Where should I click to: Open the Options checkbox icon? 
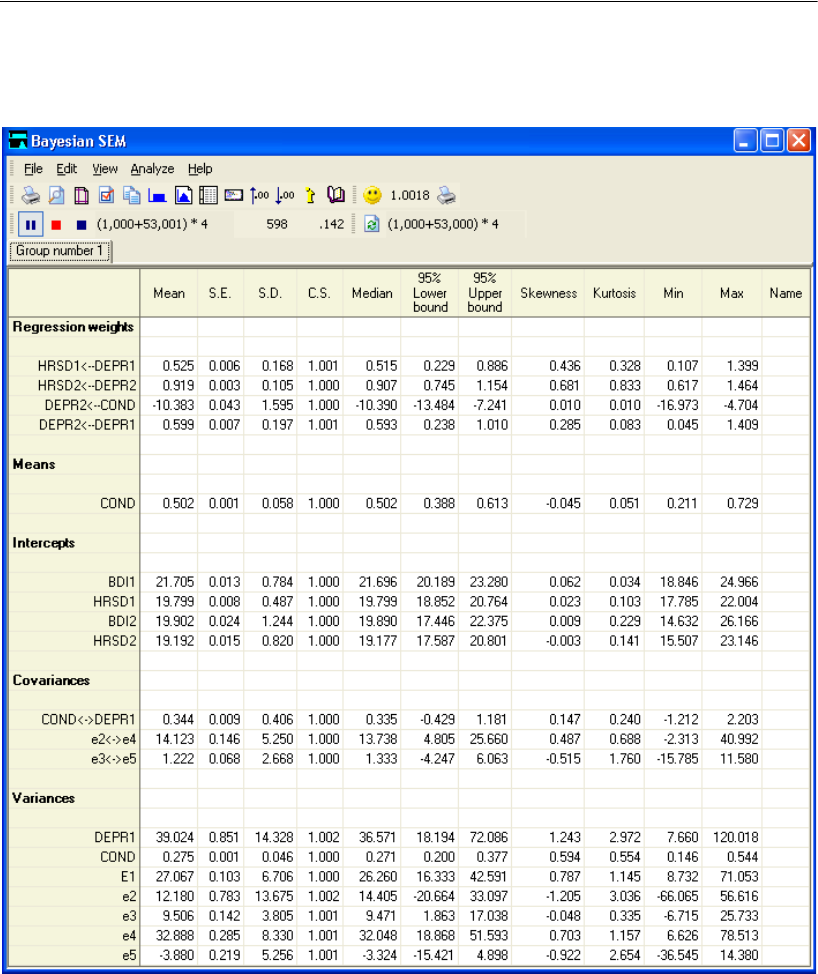(107, 196)
